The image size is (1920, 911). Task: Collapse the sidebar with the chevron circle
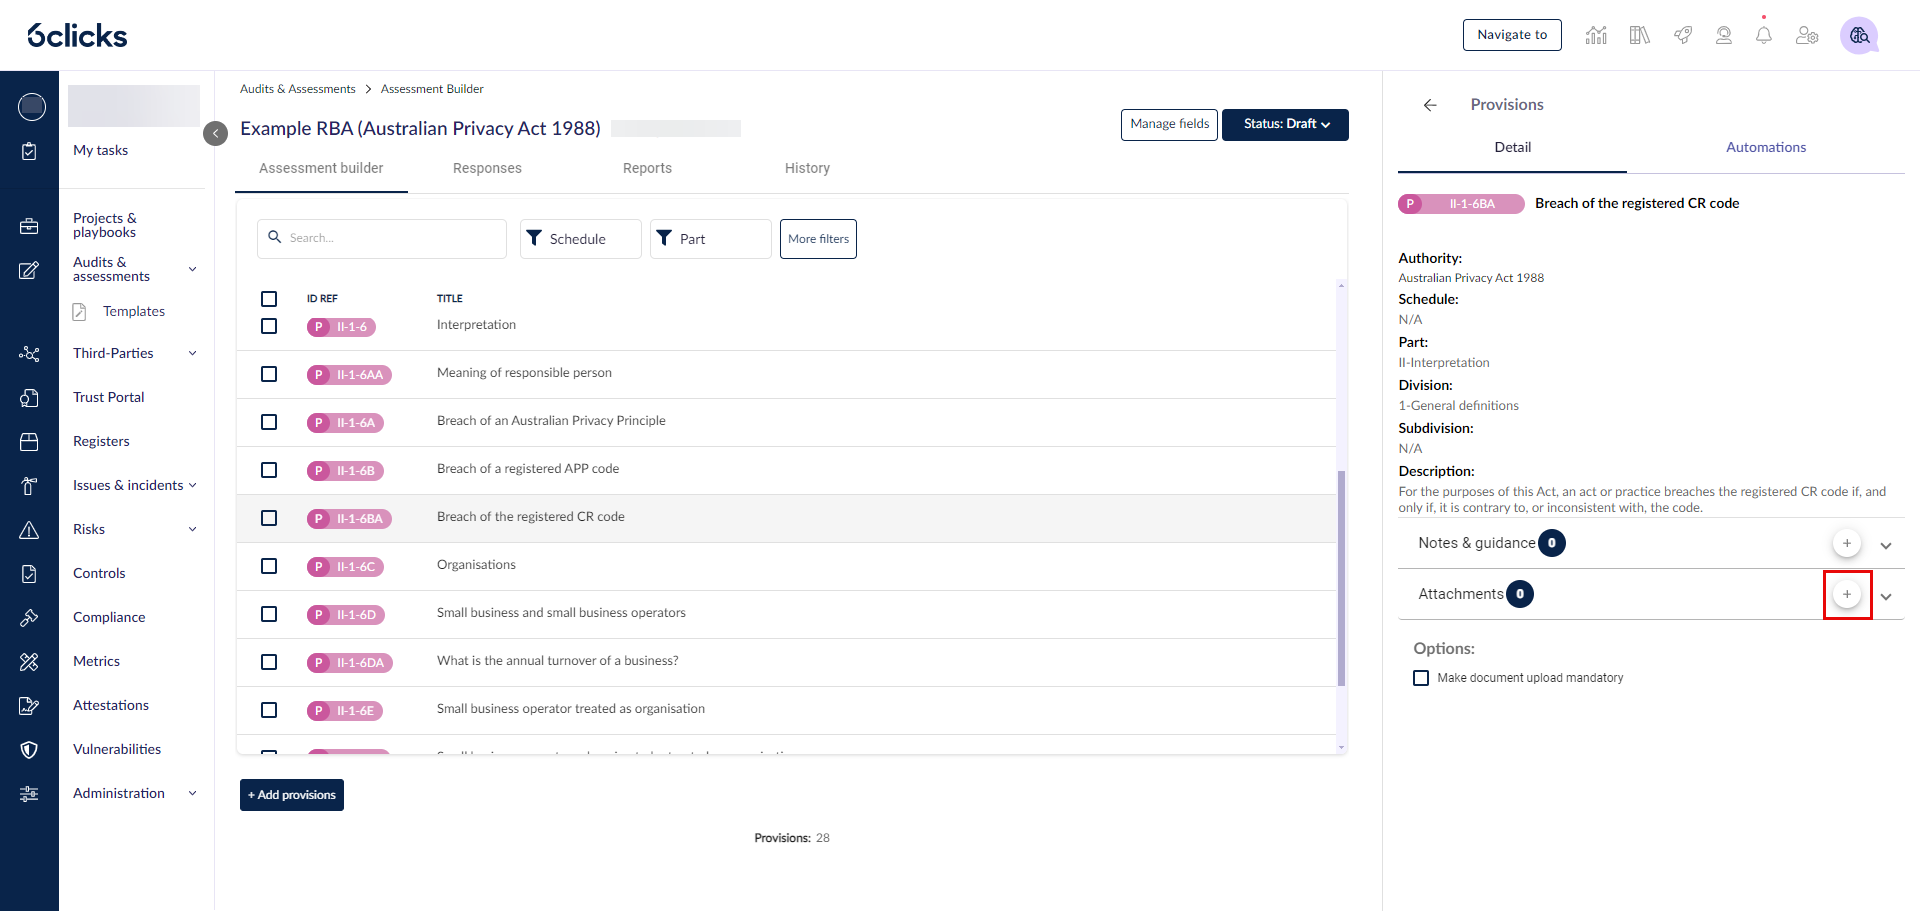coord(215,133)
